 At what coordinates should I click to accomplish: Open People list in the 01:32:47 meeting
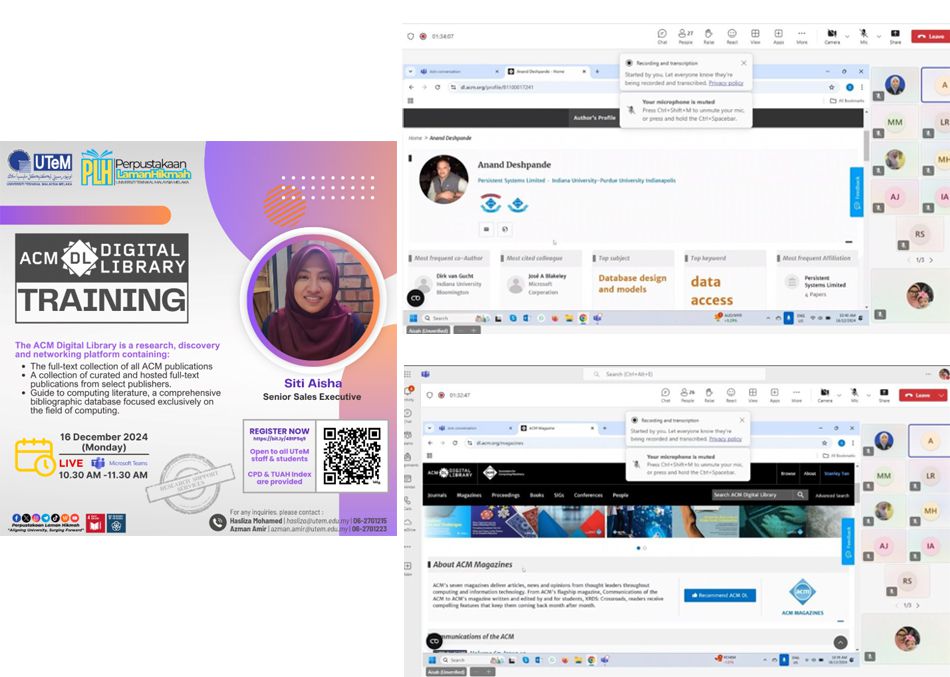[x=686, y=394]
